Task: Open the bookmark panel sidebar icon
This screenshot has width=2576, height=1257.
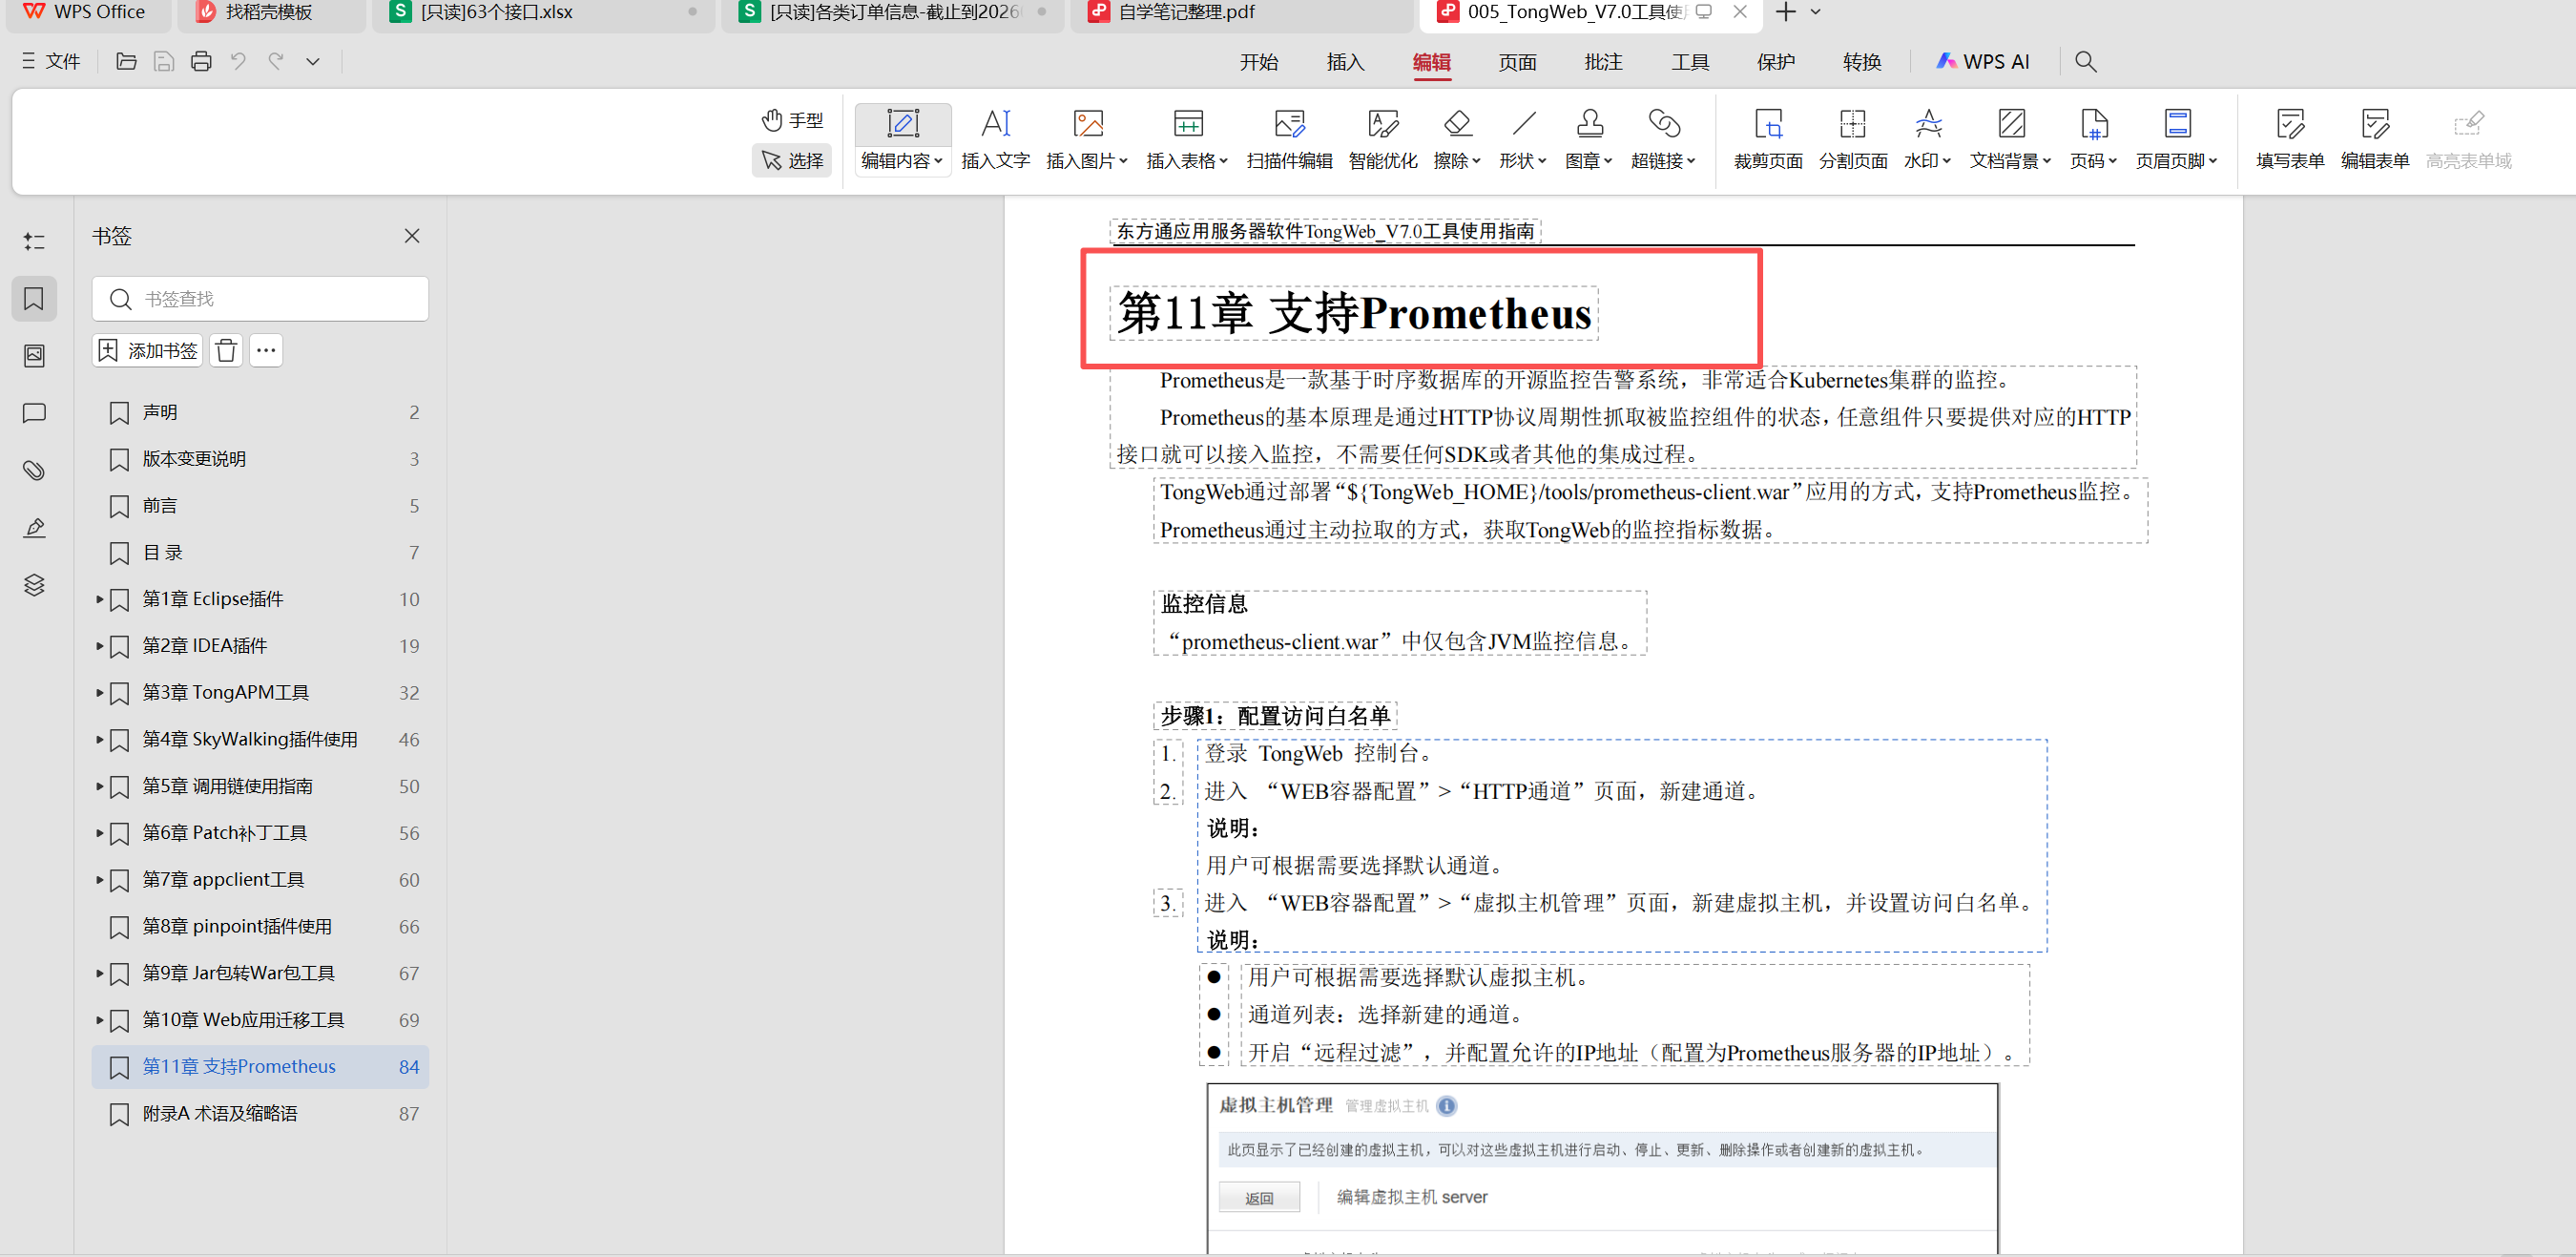Action: tap(34, 298)
